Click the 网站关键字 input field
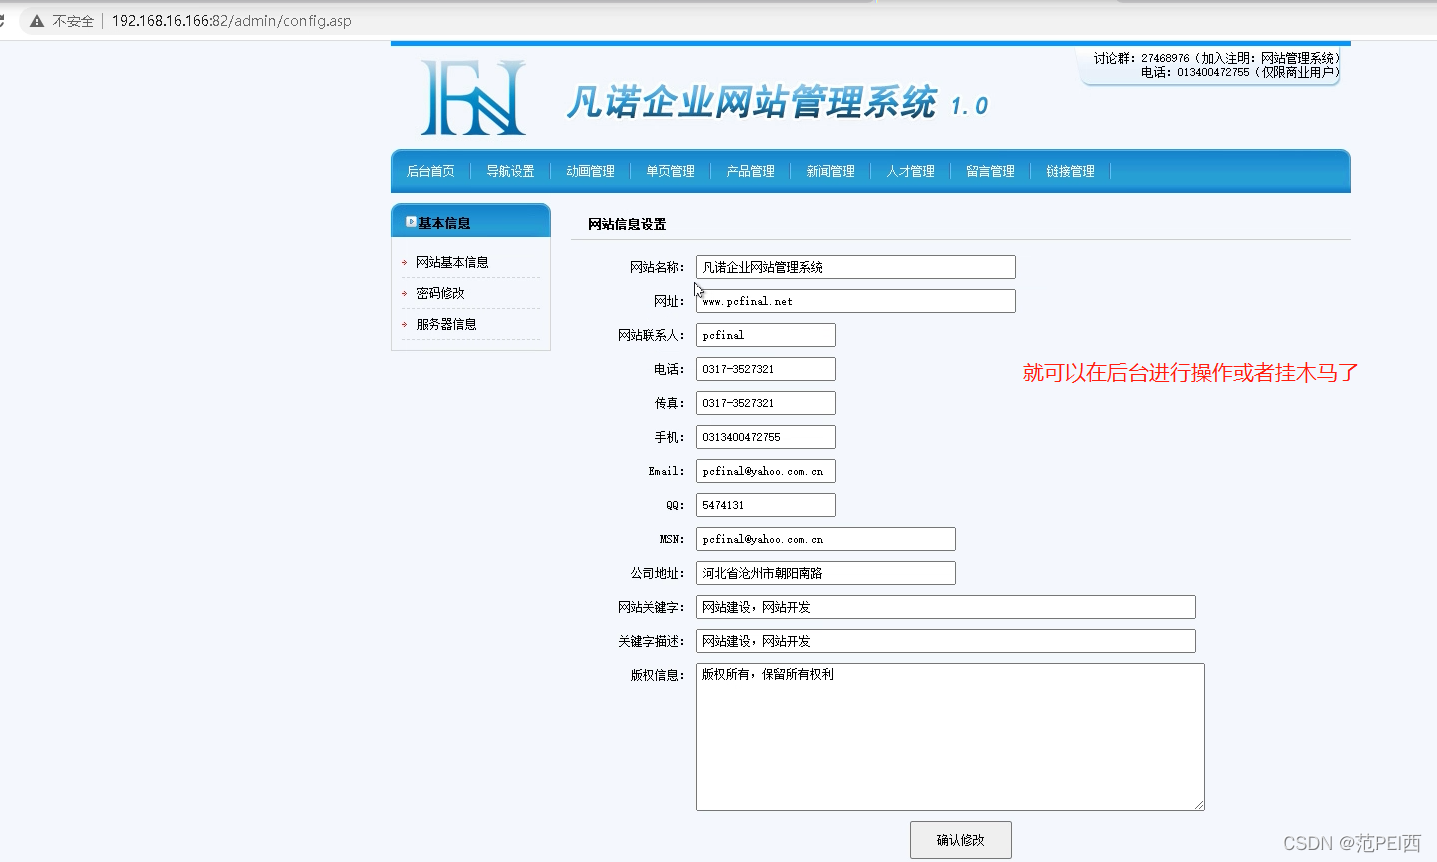The image size is (1437, 862). (x=946, y=607)
